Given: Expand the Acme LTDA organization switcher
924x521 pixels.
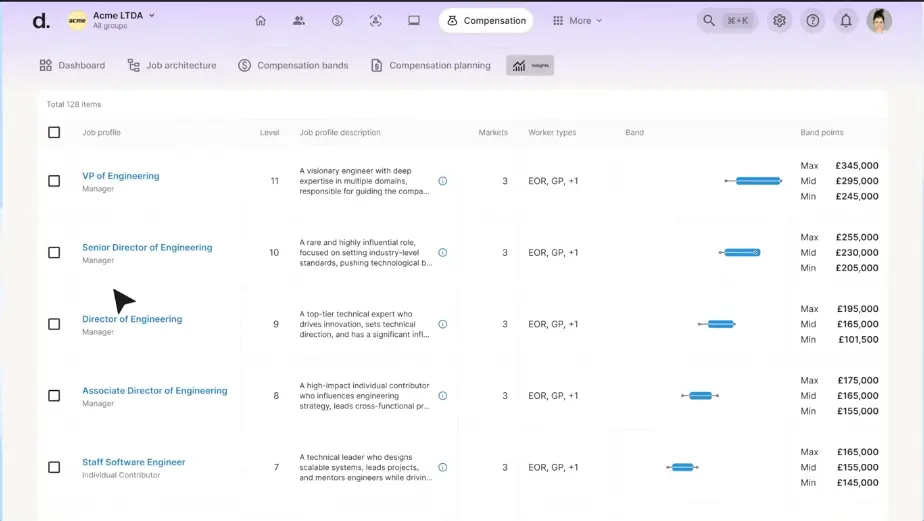Looking at the screenshot, I should [112, 20].
